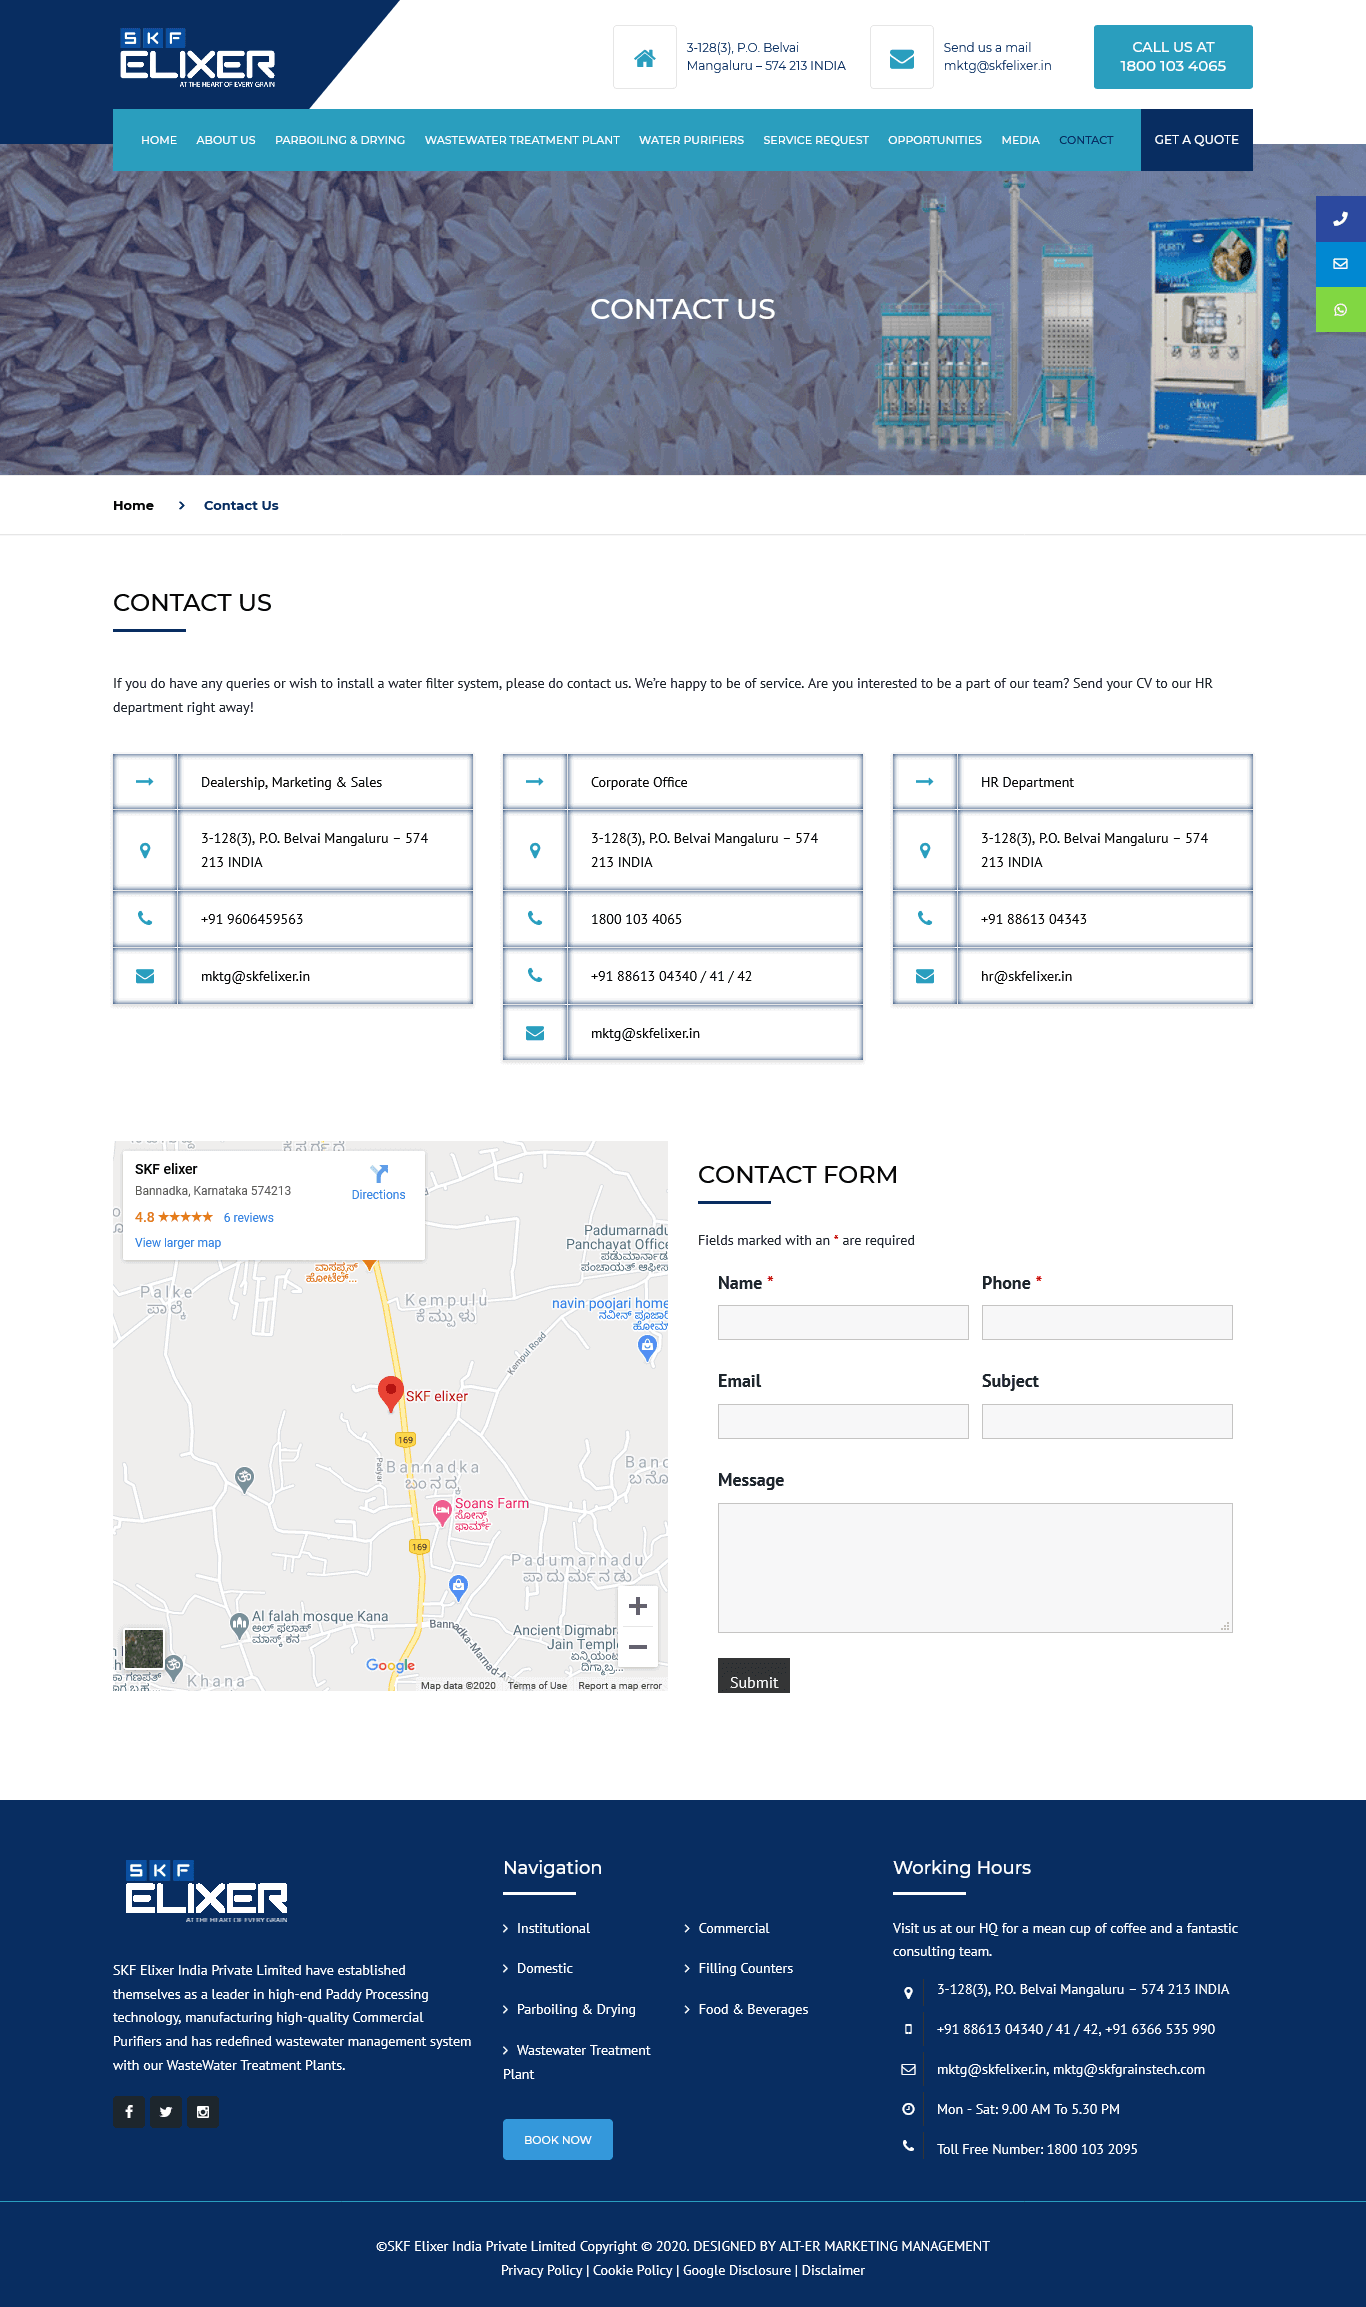Open Domestic footer navigation link

pos(545,1968)
